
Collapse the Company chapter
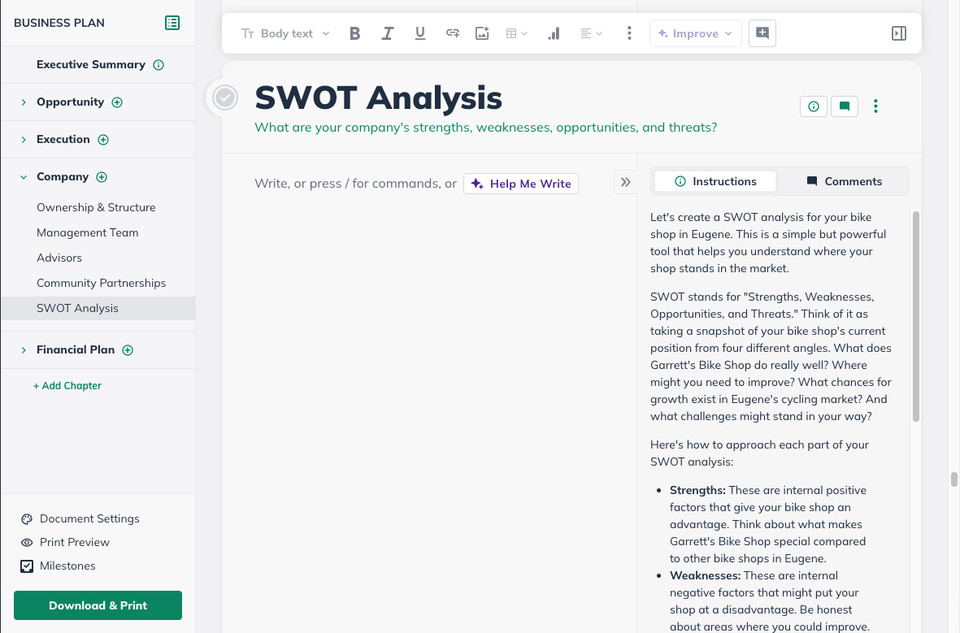click(23, 177)
